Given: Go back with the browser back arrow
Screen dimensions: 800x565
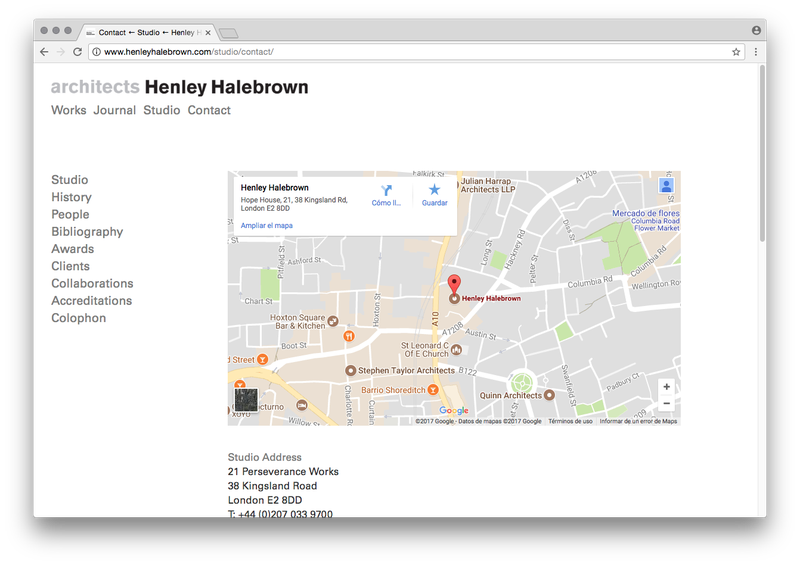Looking at the screenshot, I should pos(44,52).
